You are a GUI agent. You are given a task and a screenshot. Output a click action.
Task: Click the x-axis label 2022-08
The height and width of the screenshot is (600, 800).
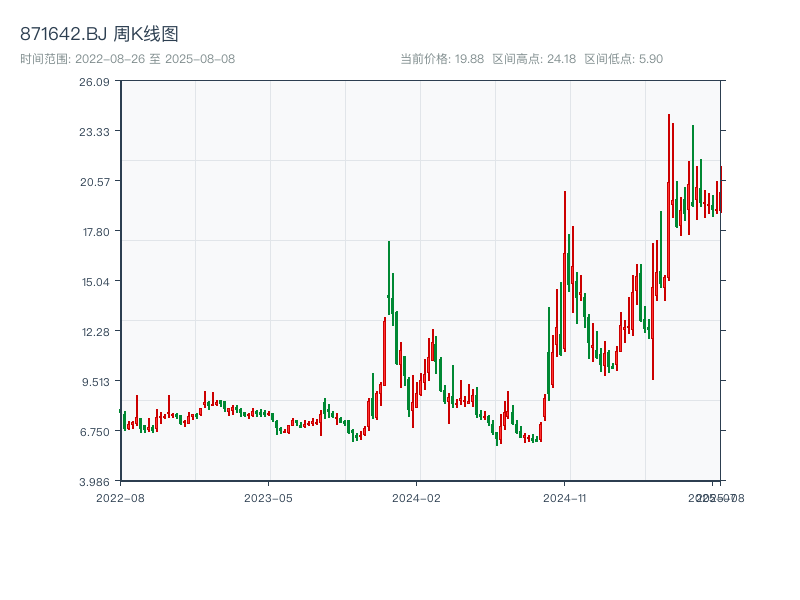120,498
